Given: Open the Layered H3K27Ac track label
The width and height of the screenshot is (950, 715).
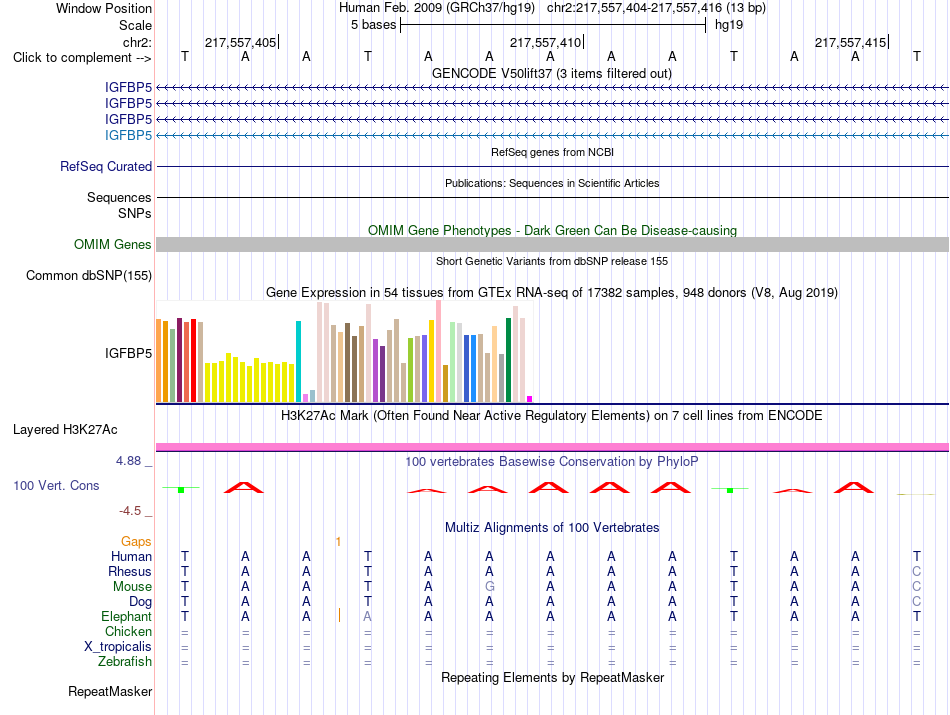Looking at the screenshot, I should pyautogui.click(x=65, y=430).
